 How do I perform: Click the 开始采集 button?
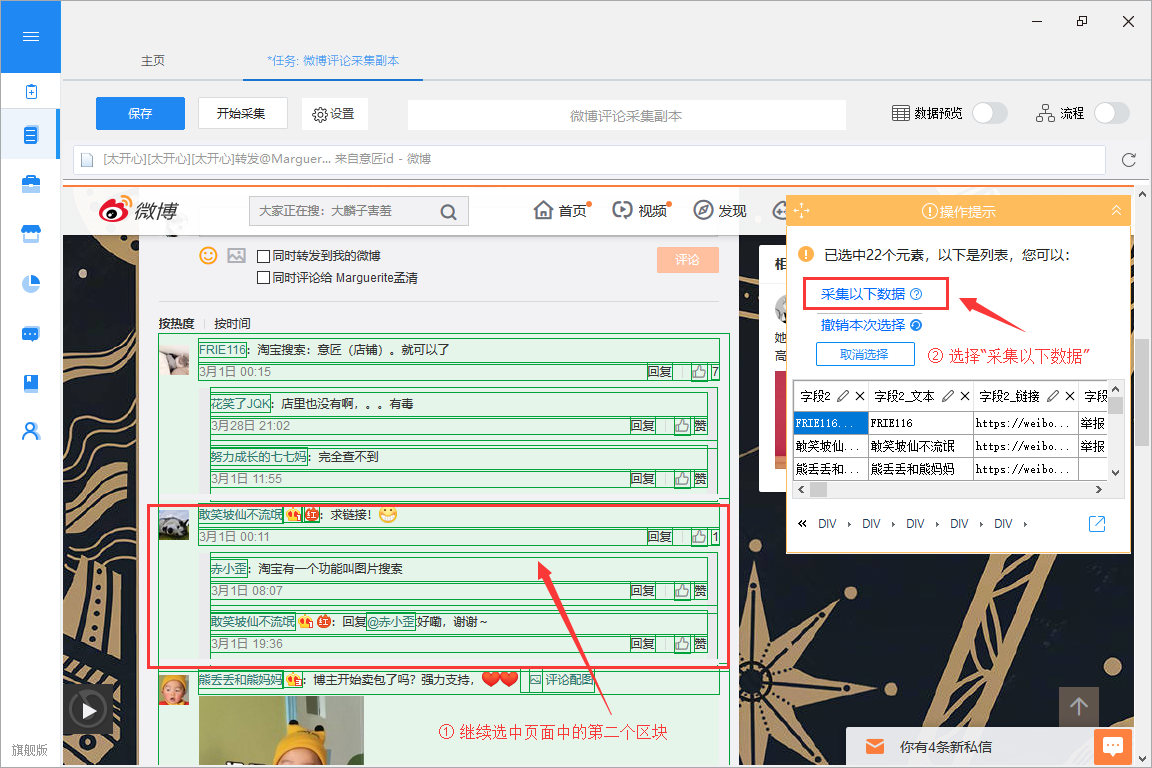(242, 113)
